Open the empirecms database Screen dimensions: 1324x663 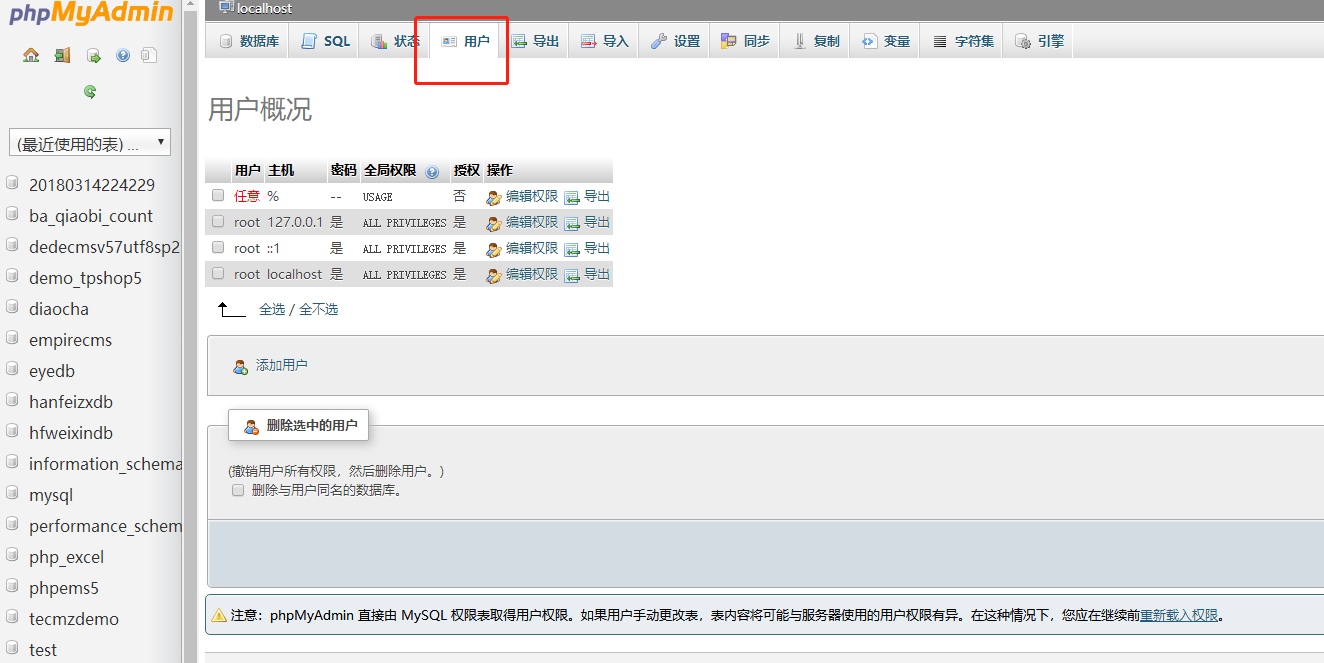point(70,339)
